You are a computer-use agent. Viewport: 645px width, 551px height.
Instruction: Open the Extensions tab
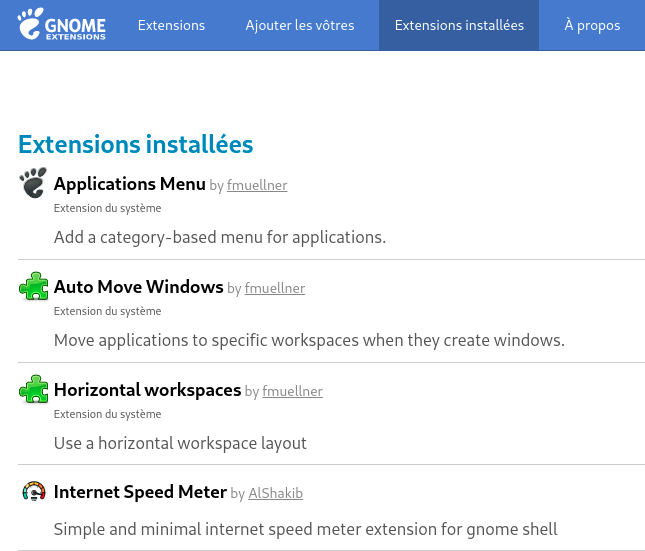[171, 25]
